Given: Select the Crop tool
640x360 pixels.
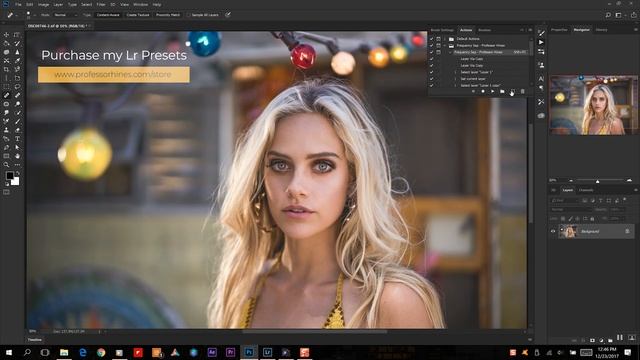Looking at the screenshot, I should click(6, 69).
